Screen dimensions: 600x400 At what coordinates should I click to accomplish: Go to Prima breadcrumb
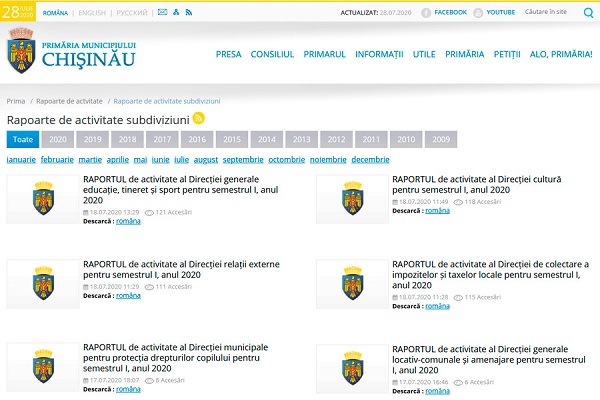[x=16, y=101]
